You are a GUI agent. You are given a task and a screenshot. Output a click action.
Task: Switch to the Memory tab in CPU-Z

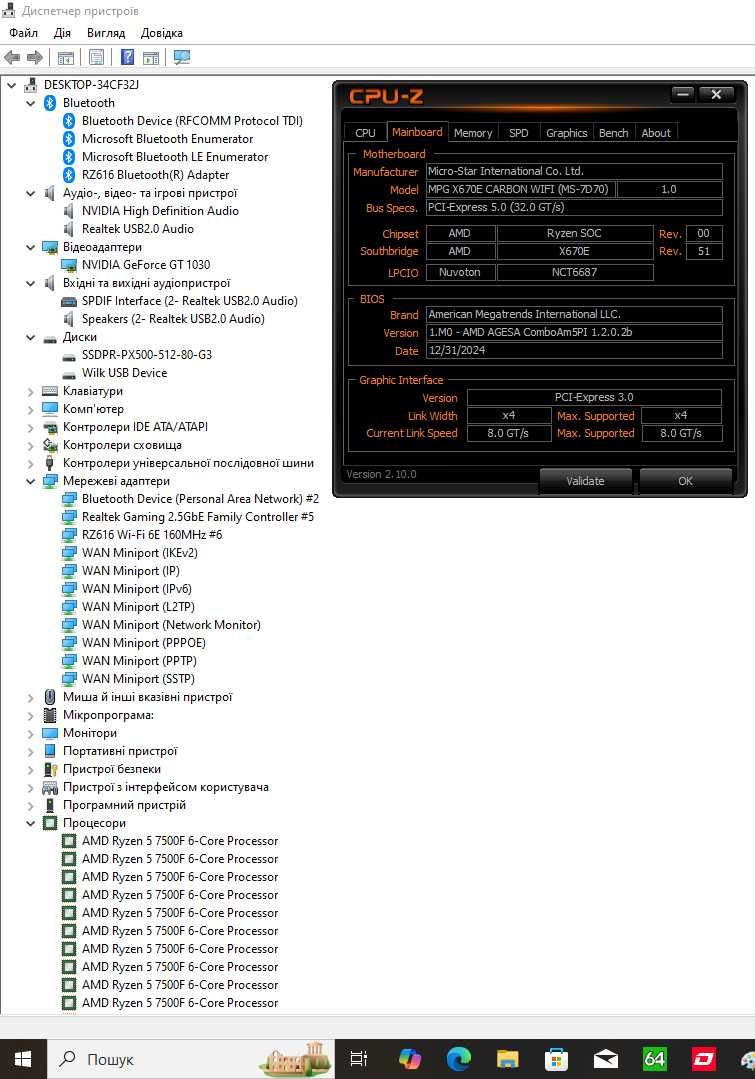coord(473,133)
